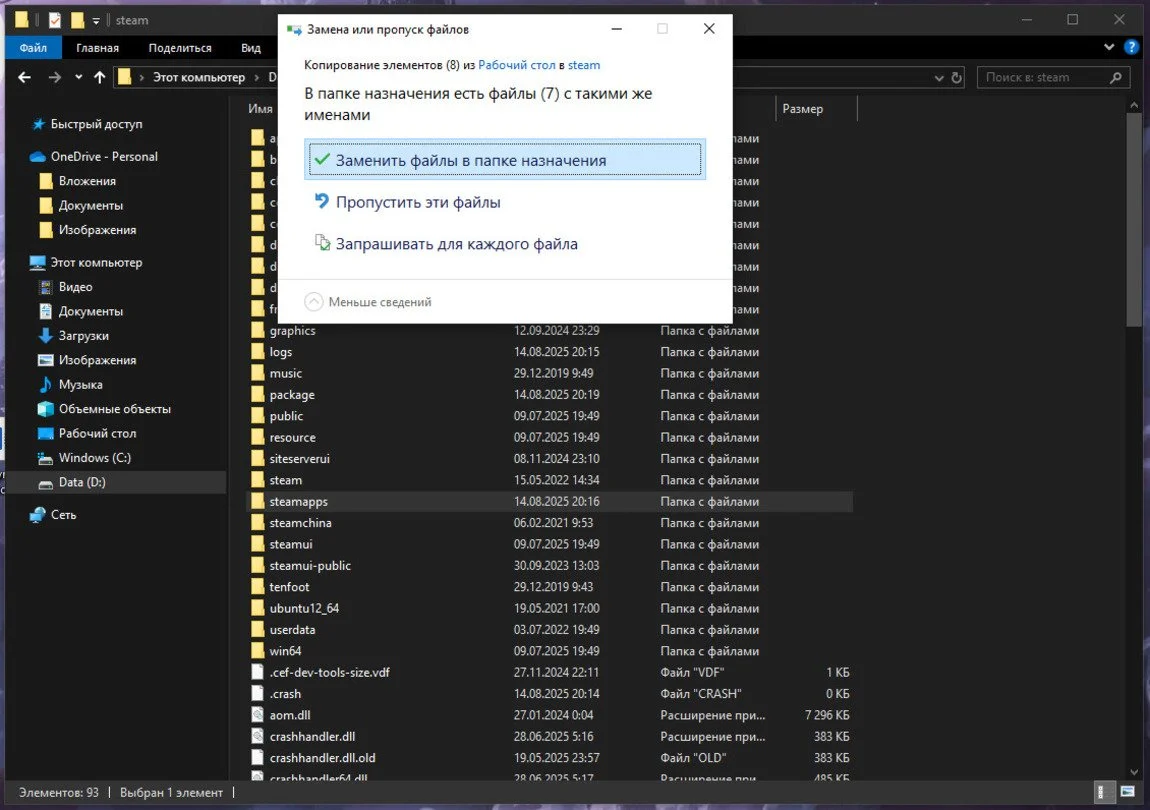This screenshot has width=1150, height=810.
Task: Click the Поиск в: steam search field
Action: [x=1044, y=77]
